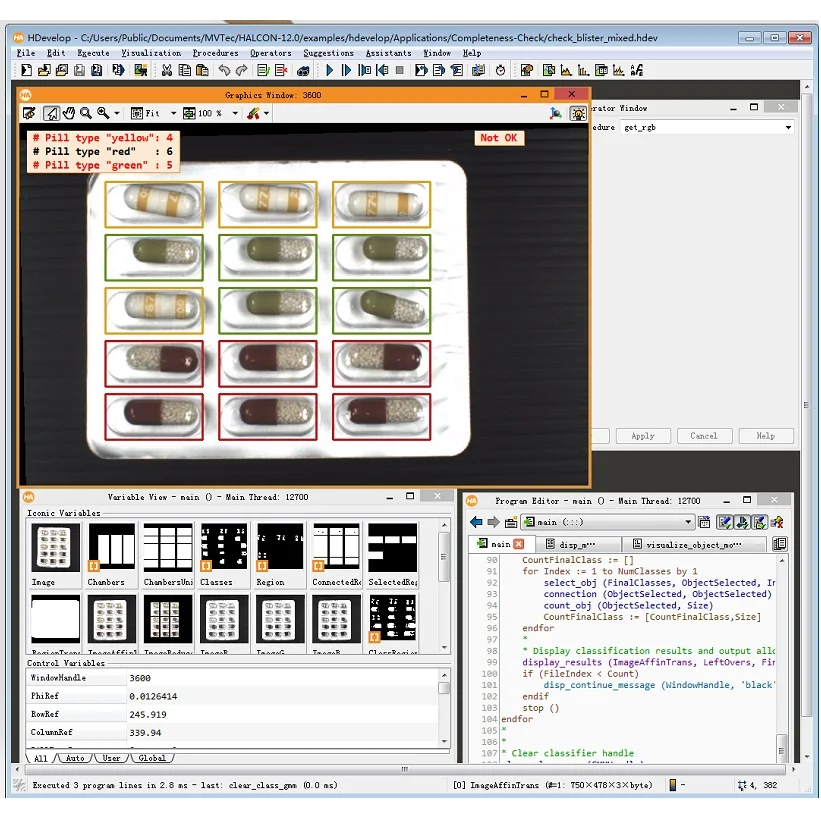Viewport: 821px width, 823px height.
Task: Click the Apply button in Operator Window
Action: 643,436
